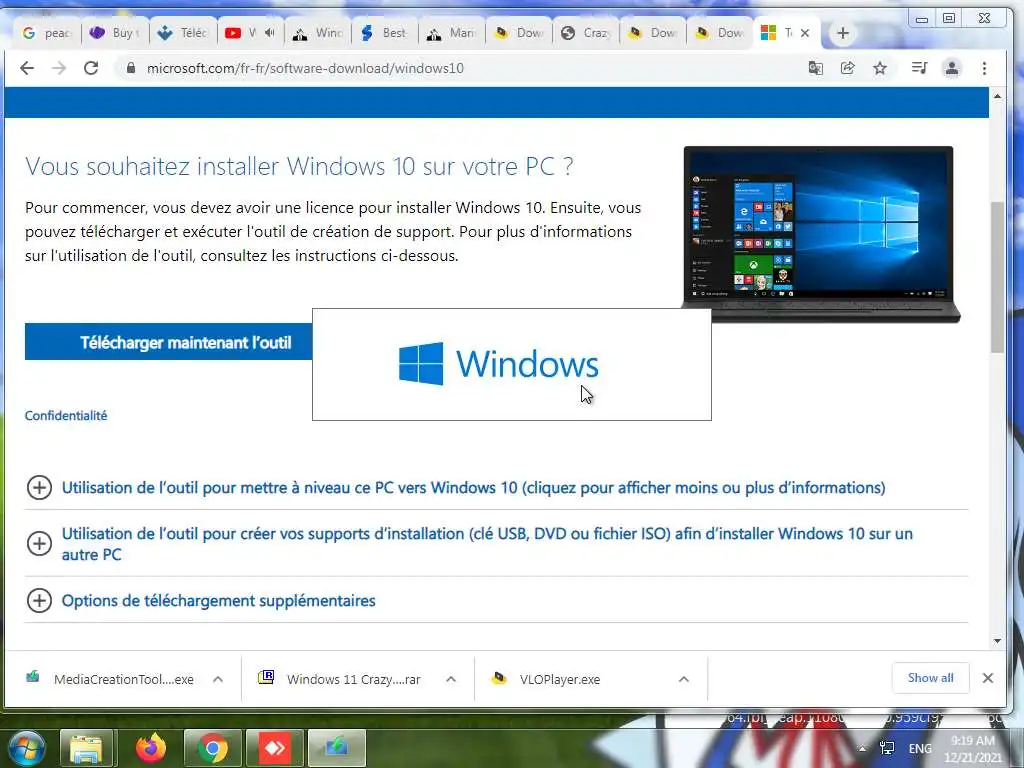Show hidden system tray icons

(863, 749)
